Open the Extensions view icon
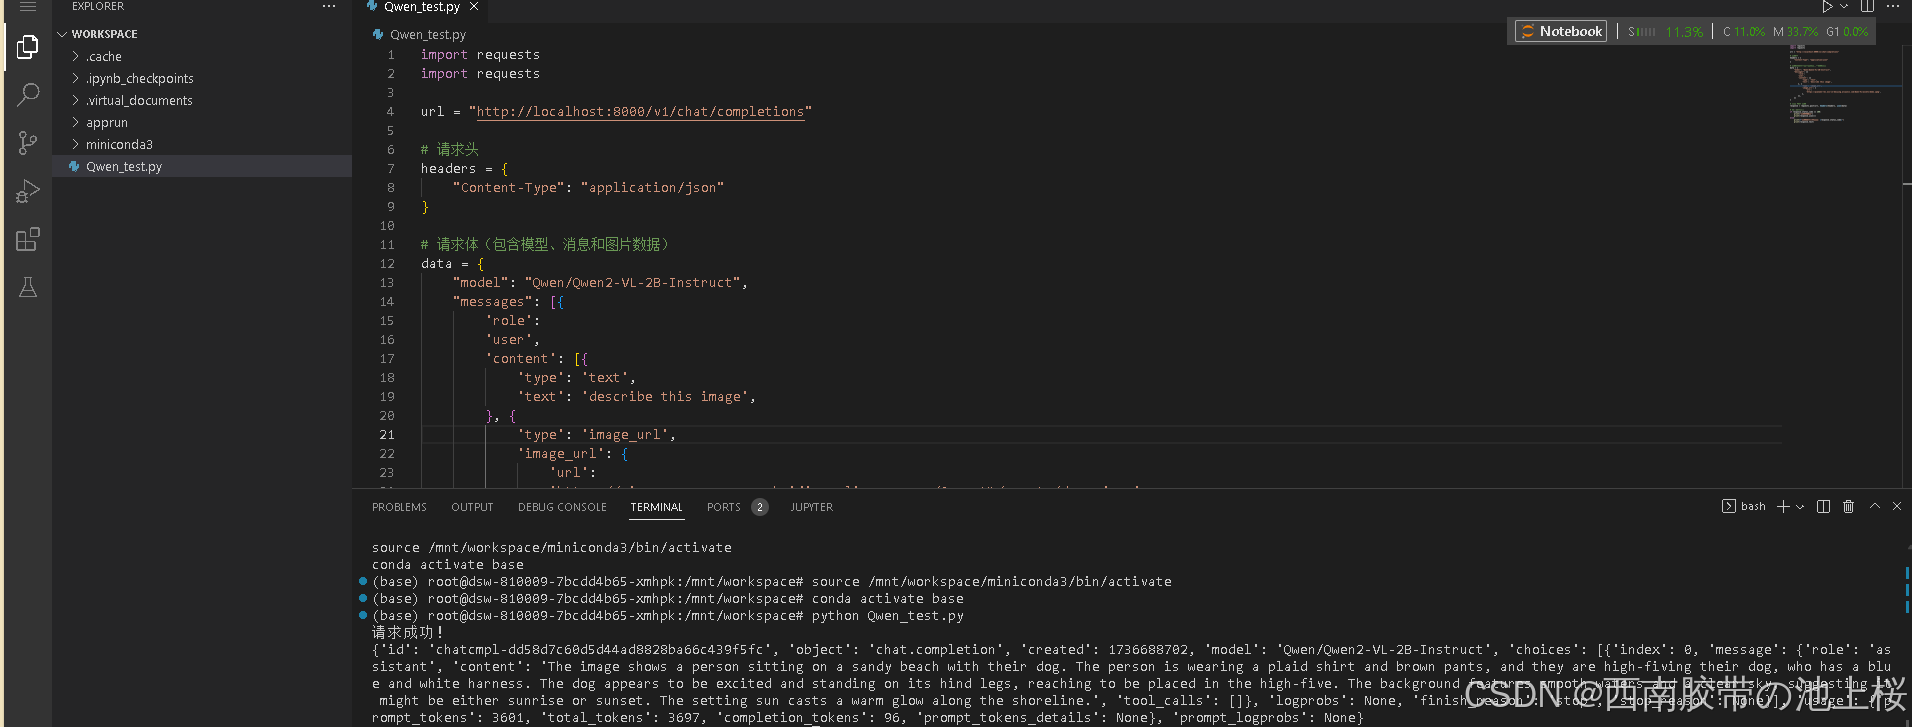Image resolution: width=1912 pixels, height=727 pixels. (28, 239)
